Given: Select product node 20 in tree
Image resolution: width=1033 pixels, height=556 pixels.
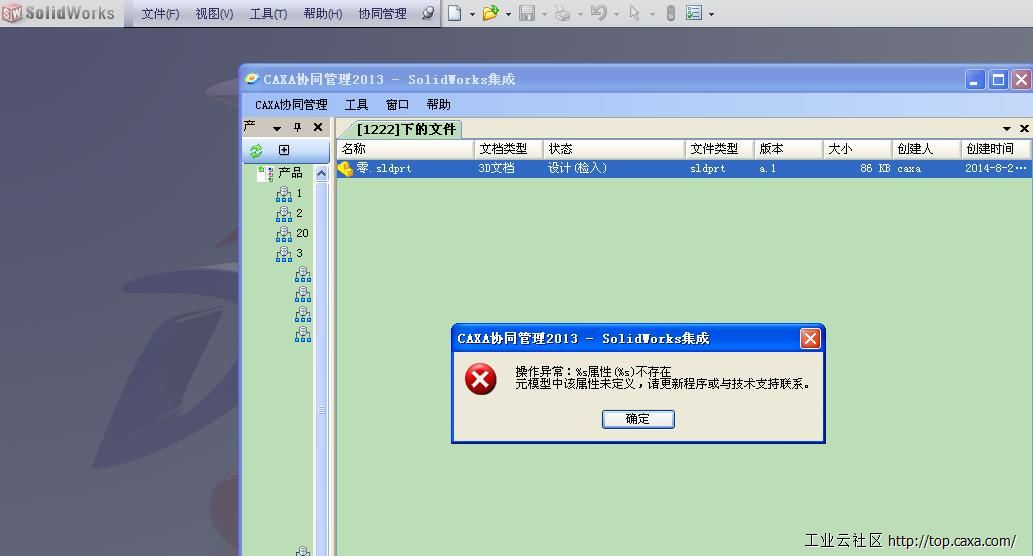Looking at the screenshot, I should coord(302,233).
